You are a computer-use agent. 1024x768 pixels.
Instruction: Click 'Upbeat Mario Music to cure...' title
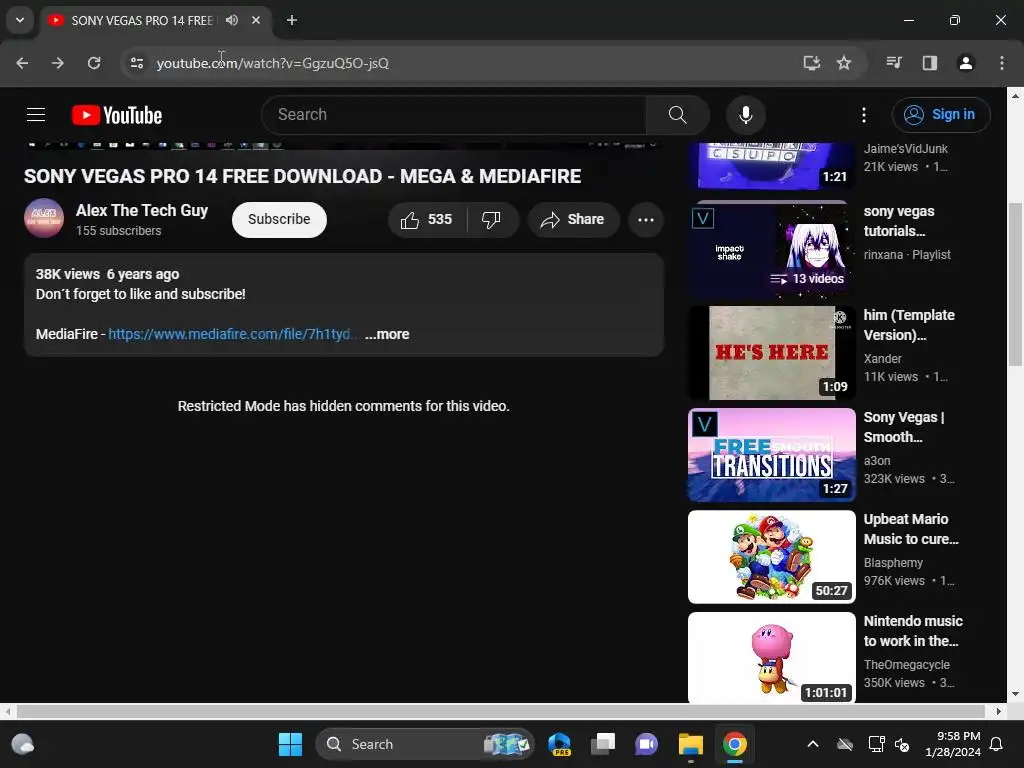[x=911, y=529]
